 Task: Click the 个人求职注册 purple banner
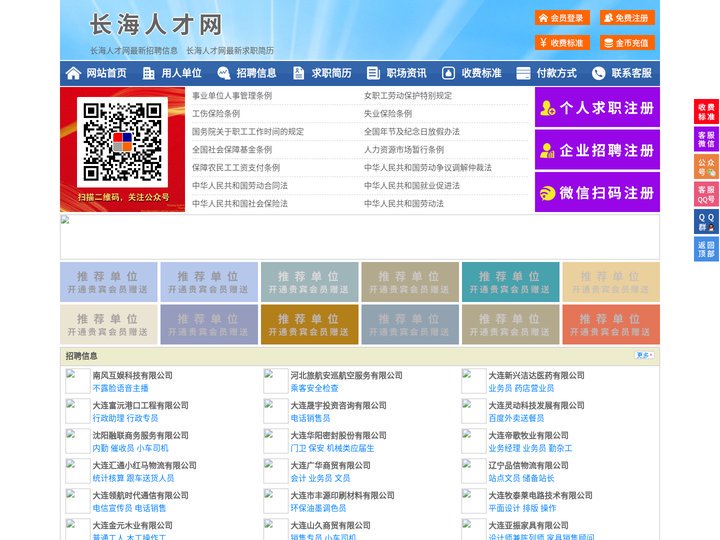[597, 107]
